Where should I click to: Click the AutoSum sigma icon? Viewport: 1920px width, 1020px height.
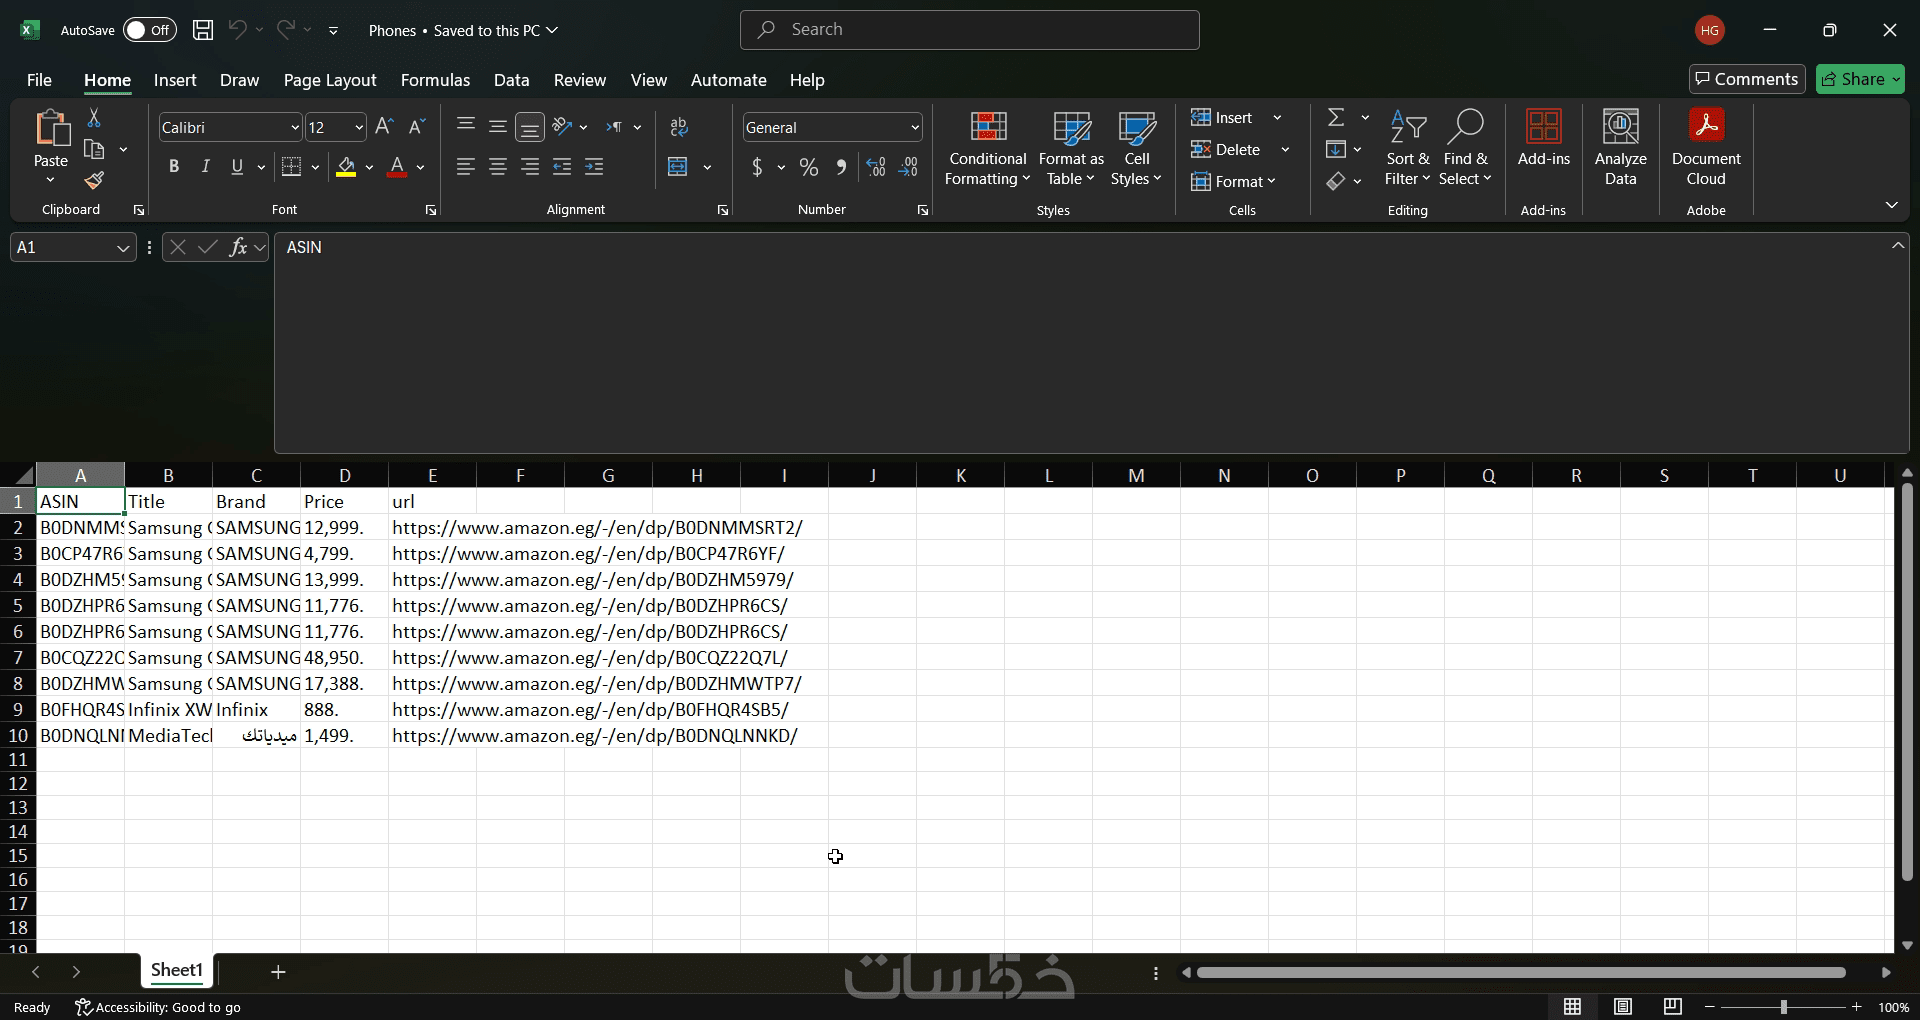(1336, 118)
